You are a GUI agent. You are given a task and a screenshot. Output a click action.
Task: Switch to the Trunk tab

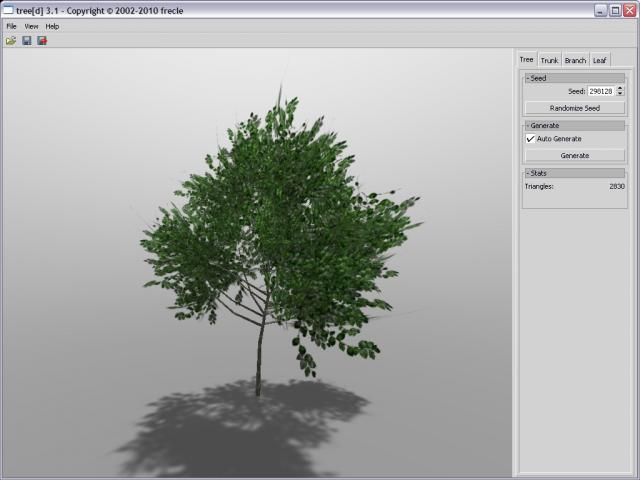point(549,61)
